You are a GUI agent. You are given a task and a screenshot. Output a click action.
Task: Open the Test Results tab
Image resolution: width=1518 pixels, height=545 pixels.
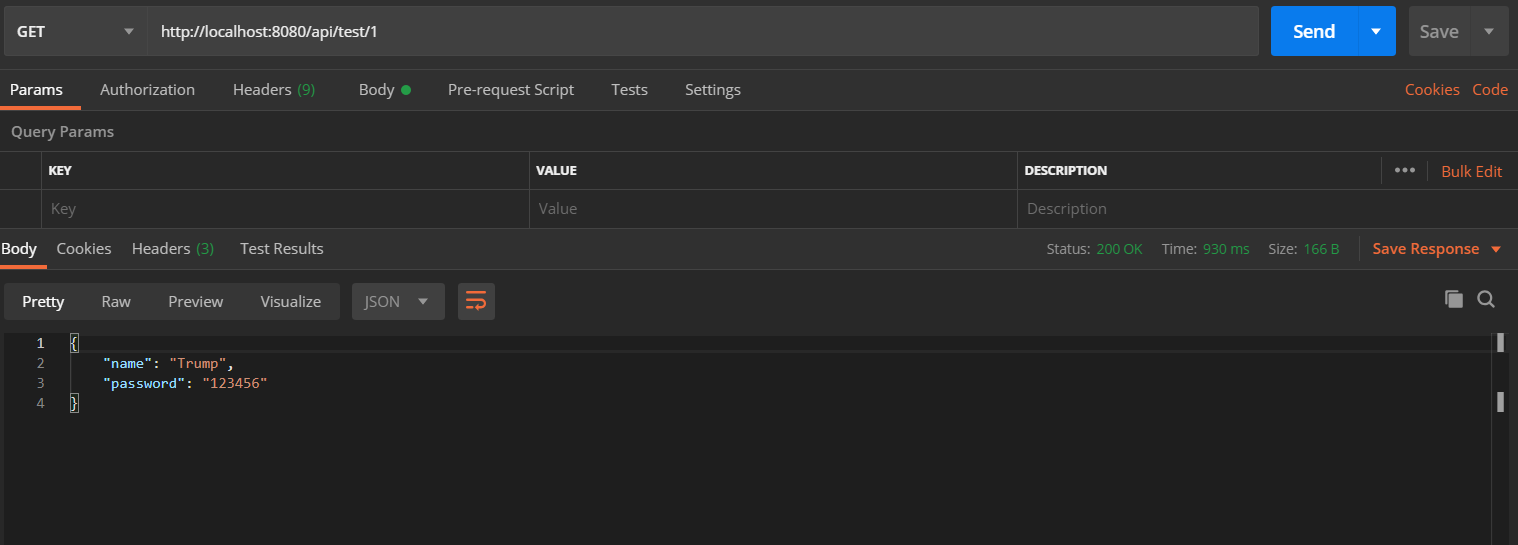tap(282, 248)
